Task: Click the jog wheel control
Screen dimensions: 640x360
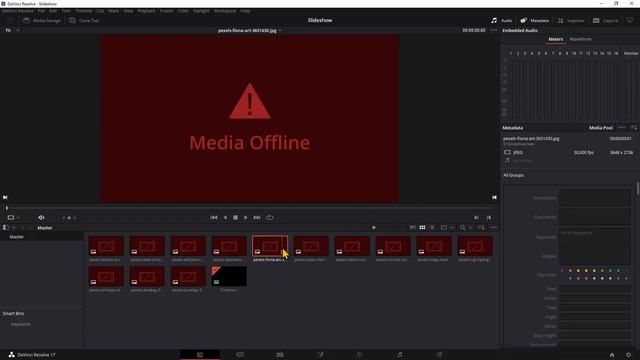Action: click(x=69, y=218)
